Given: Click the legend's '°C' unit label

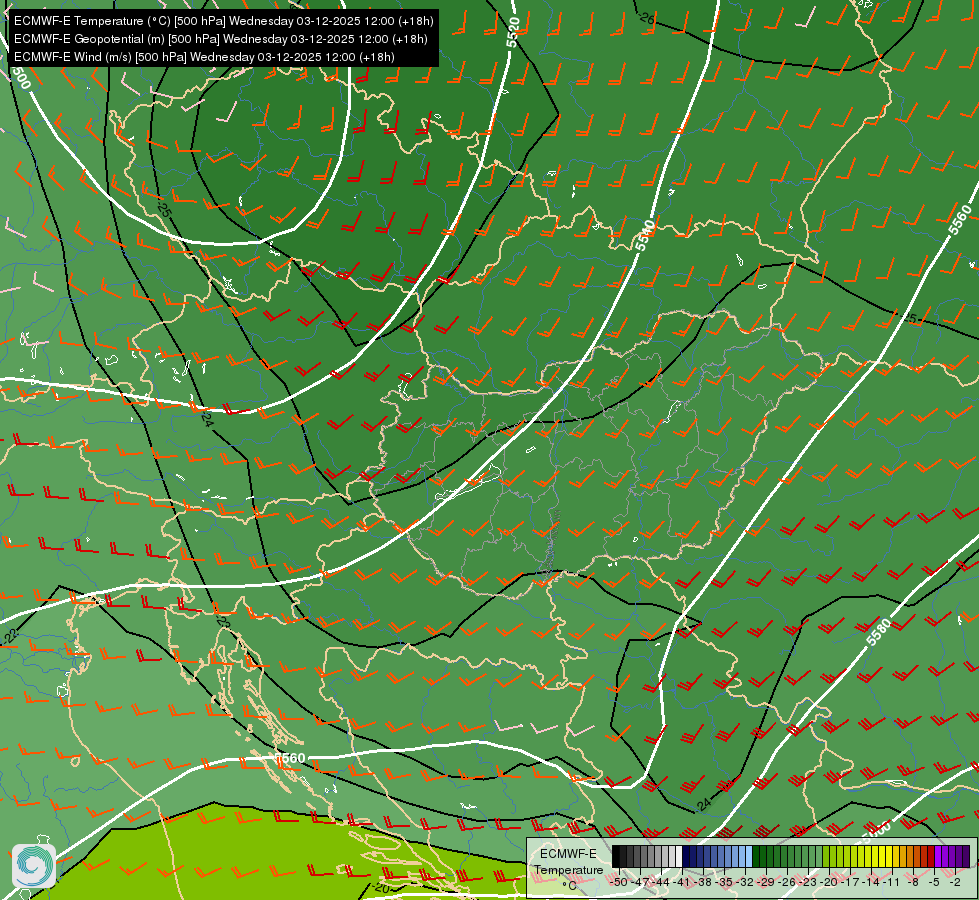Looking at the screenshot, I should 569,886.
